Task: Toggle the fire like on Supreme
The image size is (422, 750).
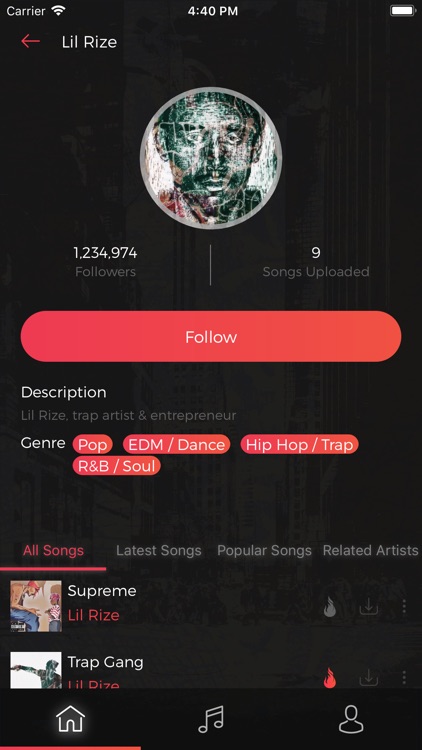Action: pos(330,607)
